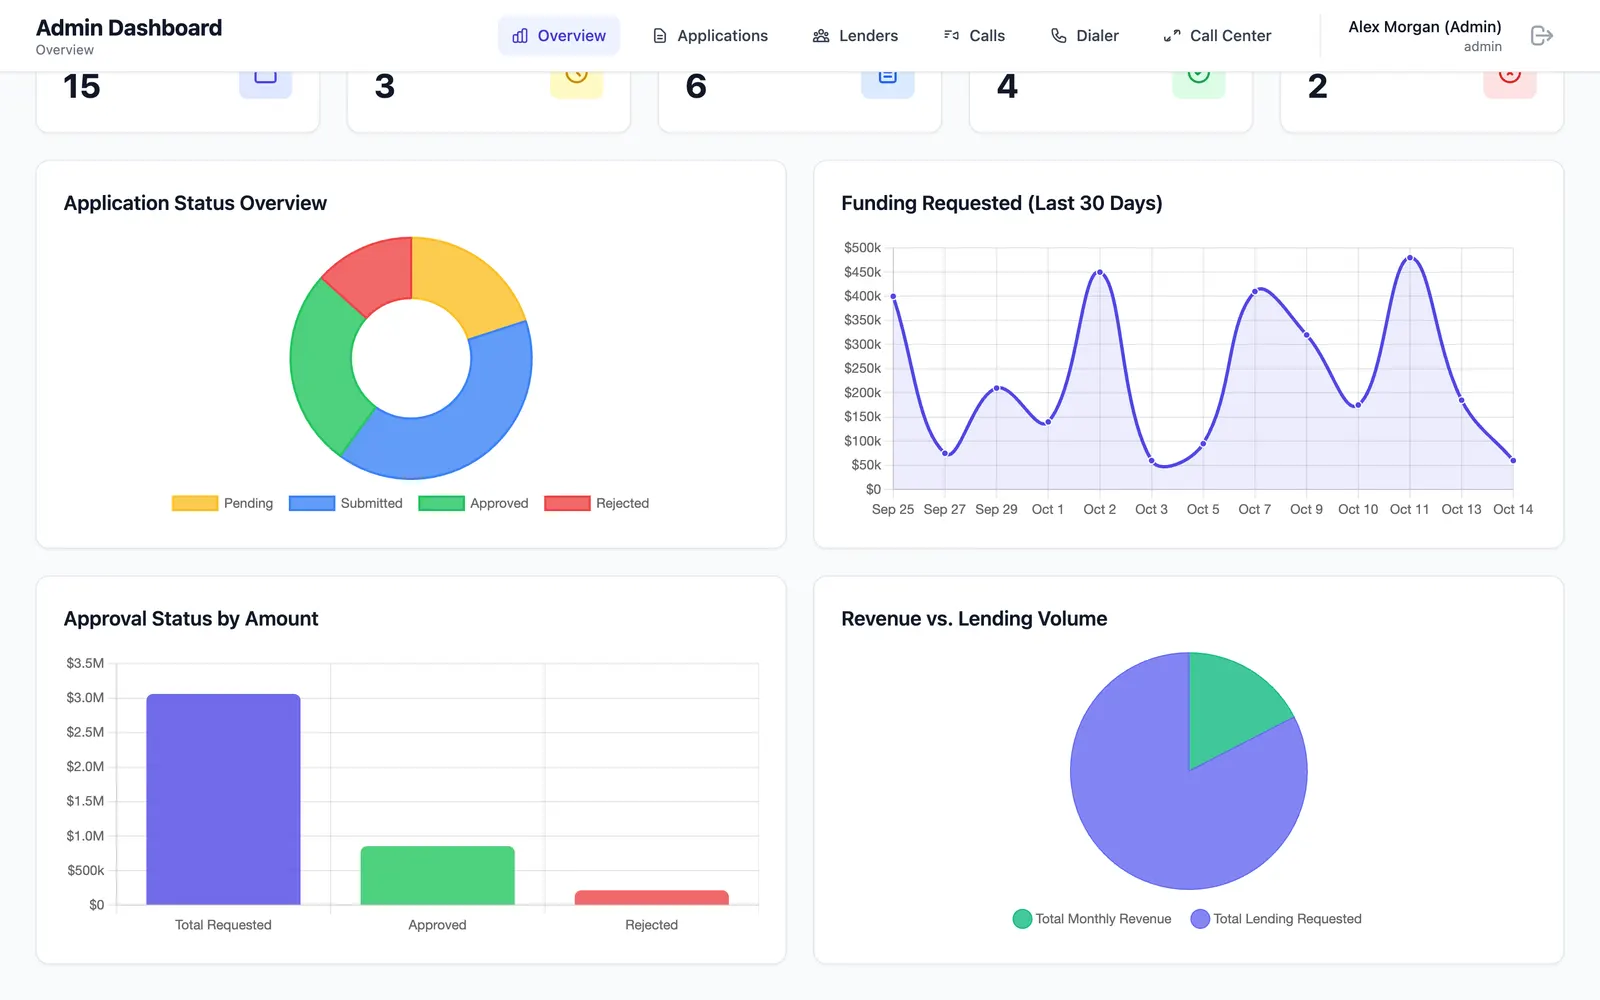This screenshot has height=1000, width=1600.
Task: Click the yellow Pending donut segment
Action: coord(462,285)
